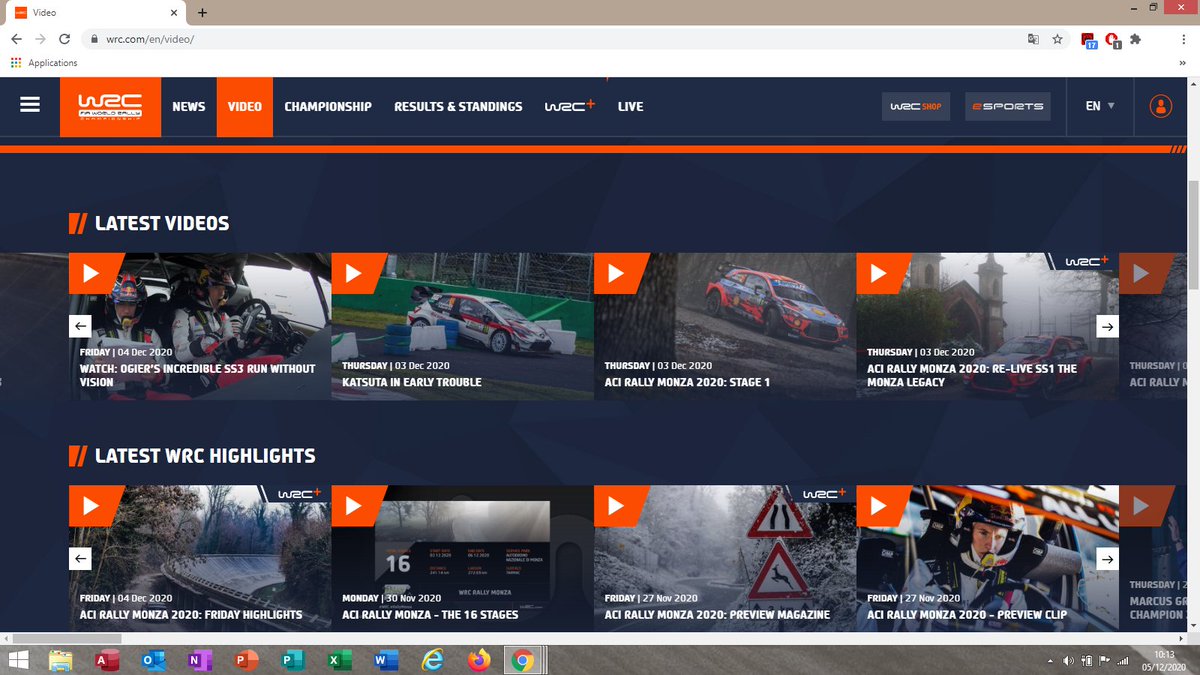The image size is (1200, 675).
Task: Play the Friday Highlights video
Action: point(92,506)
